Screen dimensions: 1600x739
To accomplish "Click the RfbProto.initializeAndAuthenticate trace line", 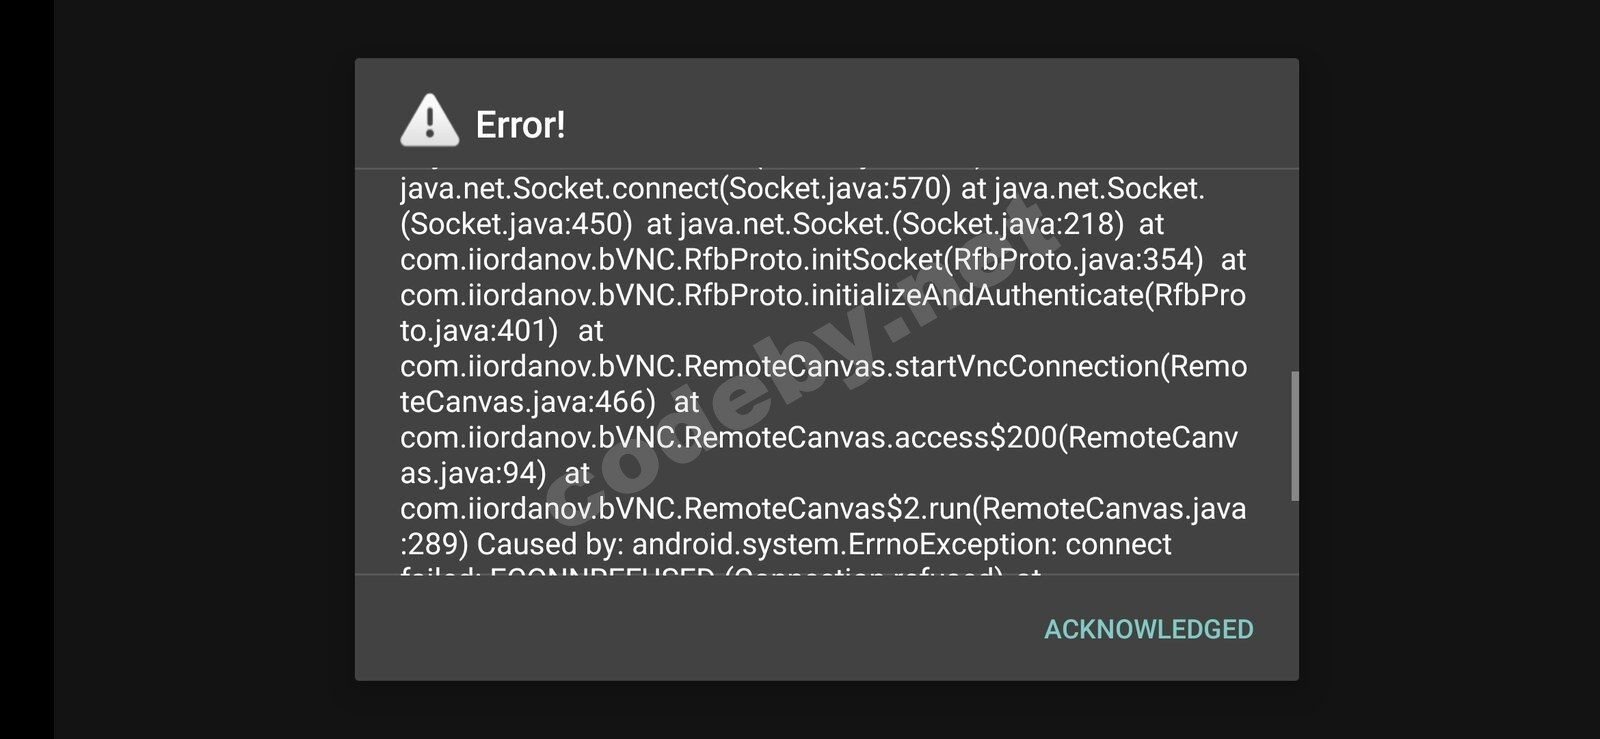I will click(x=822, y=295).
